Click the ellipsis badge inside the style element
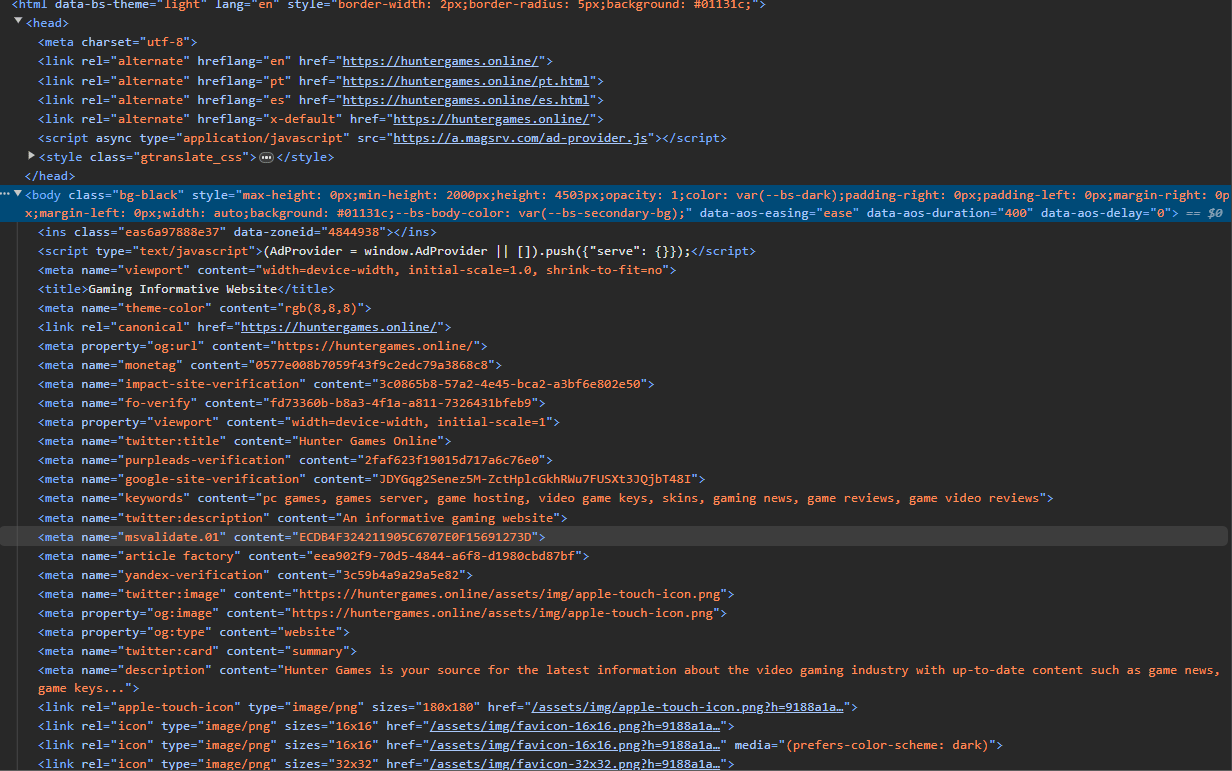This screenshot has height=771, width=1232. (x=266, y=157)
